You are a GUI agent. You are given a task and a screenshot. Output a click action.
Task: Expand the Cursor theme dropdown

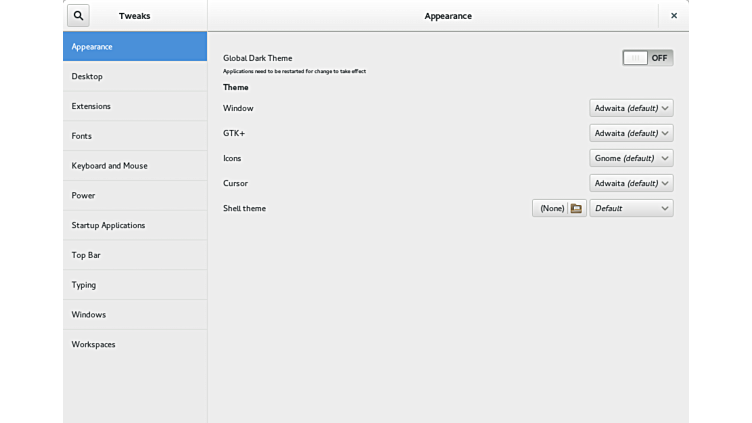(631, 183)
